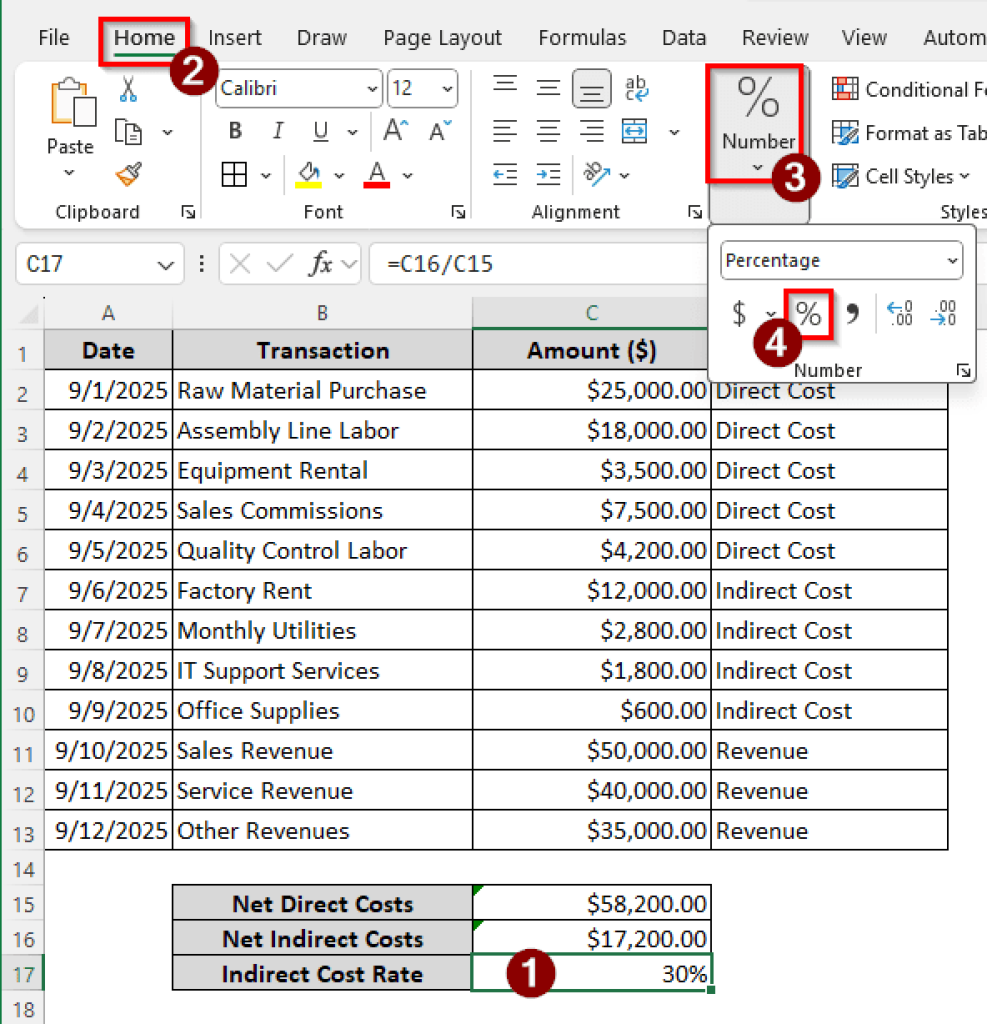Switch to the Data ribbon tab
Screen dimensions: 987x1024
tap(684, 38)
